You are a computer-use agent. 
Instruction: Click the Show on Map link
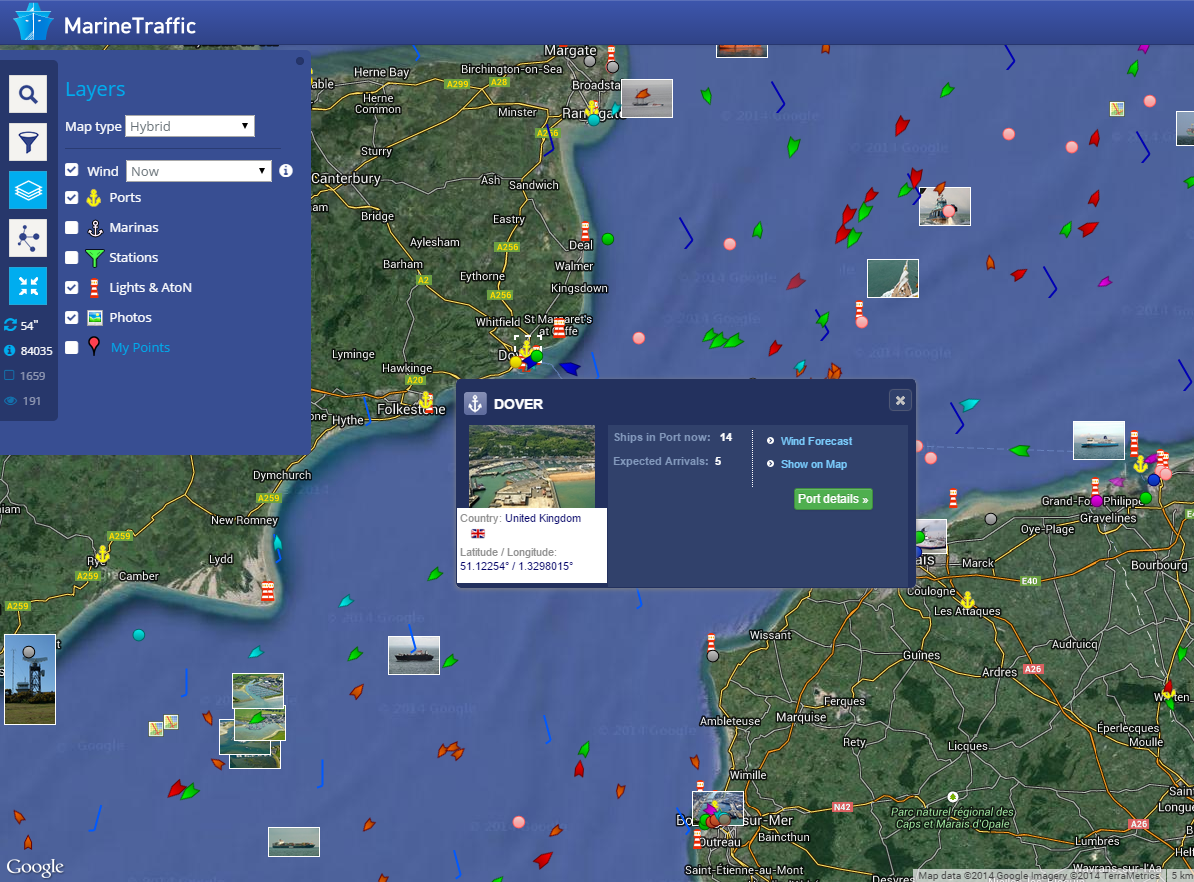(x=813, y=464)
